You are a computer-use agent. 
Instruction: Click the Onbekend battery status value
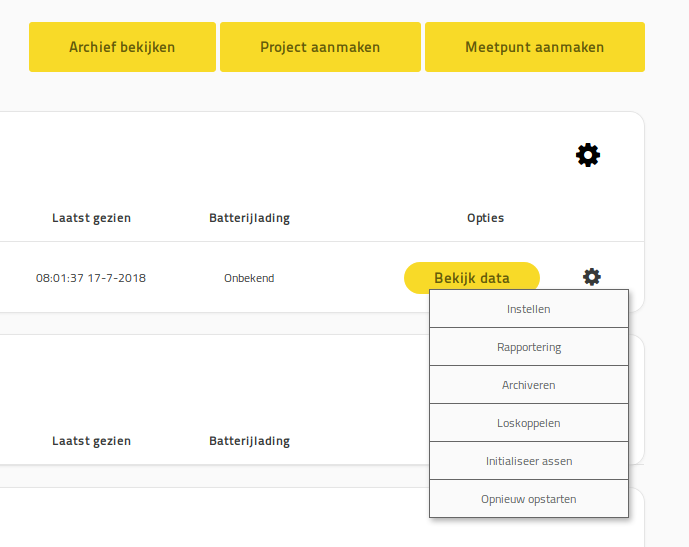(249, 278)
